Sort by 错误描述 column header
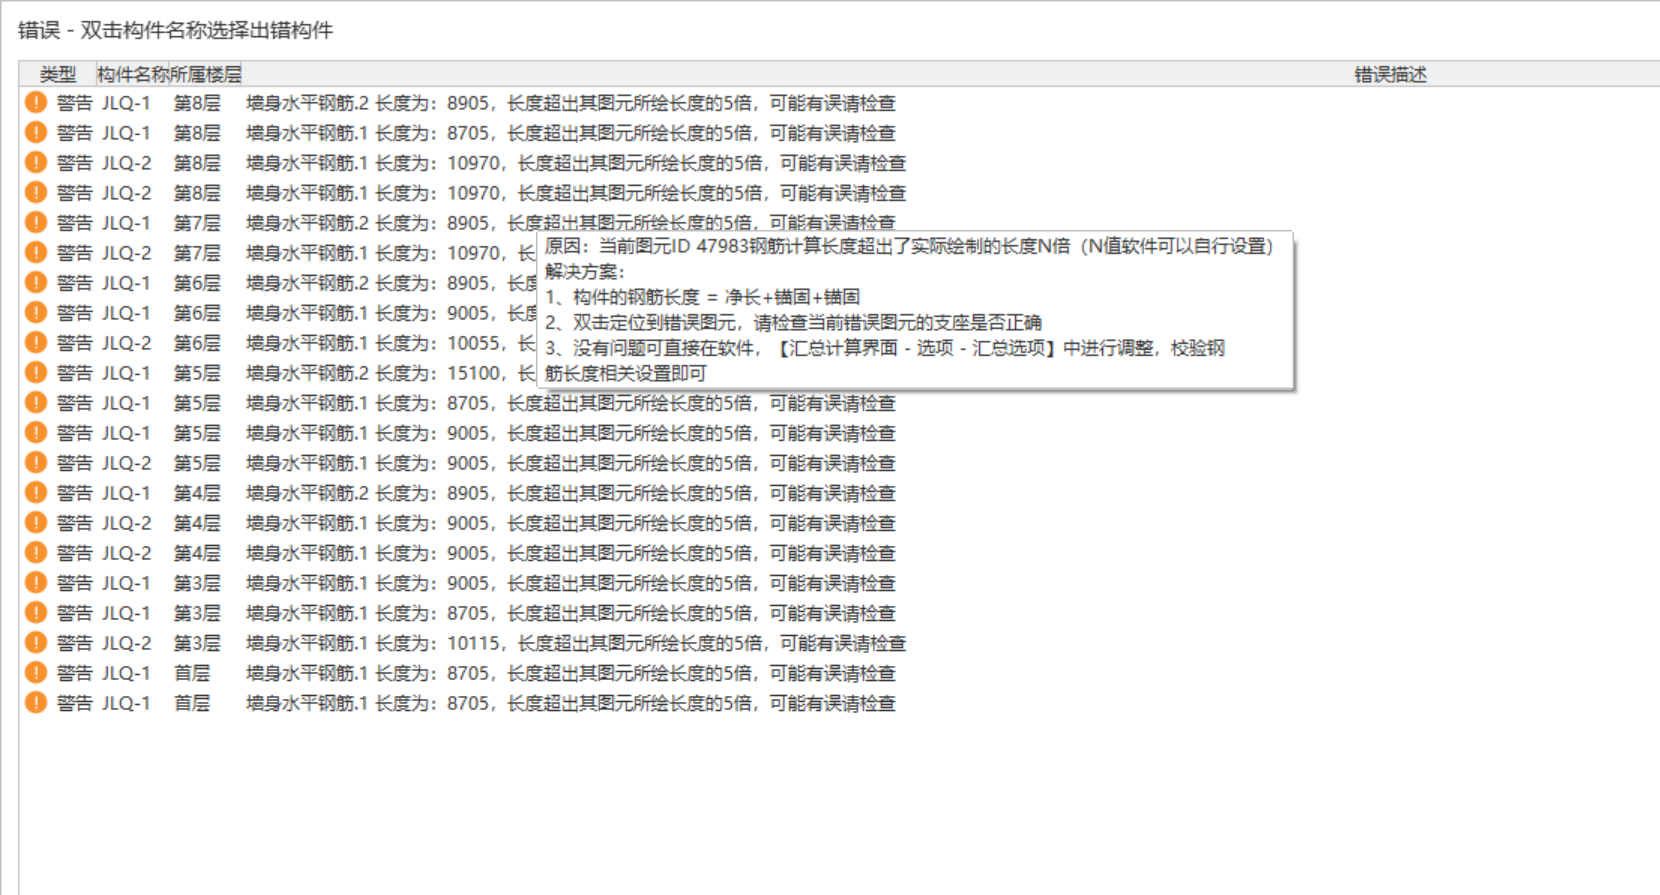 click(x=1390, y=74)
